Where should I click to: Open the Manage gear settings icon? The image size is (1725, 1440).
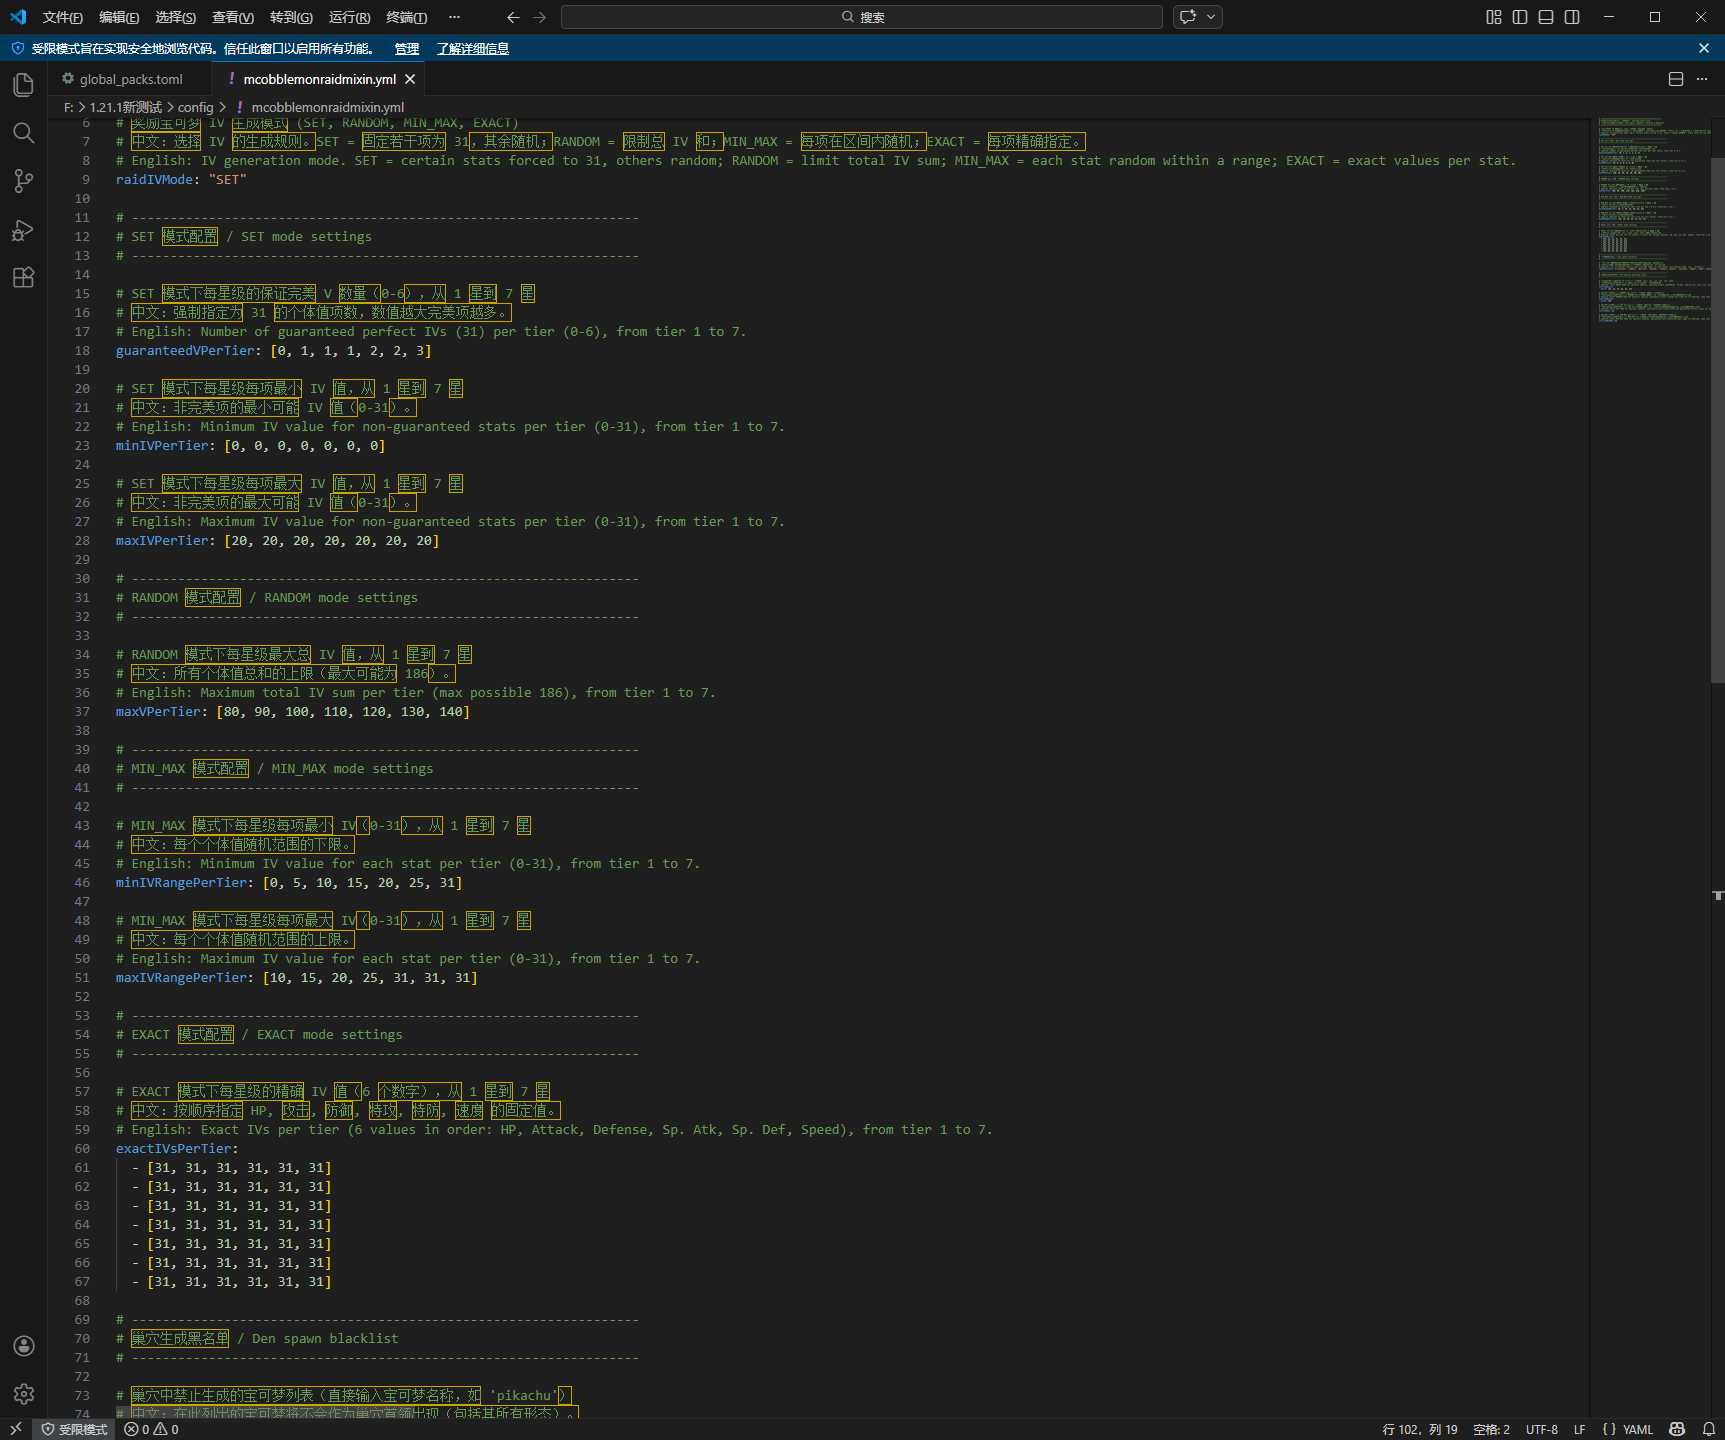coord(23,1393)
